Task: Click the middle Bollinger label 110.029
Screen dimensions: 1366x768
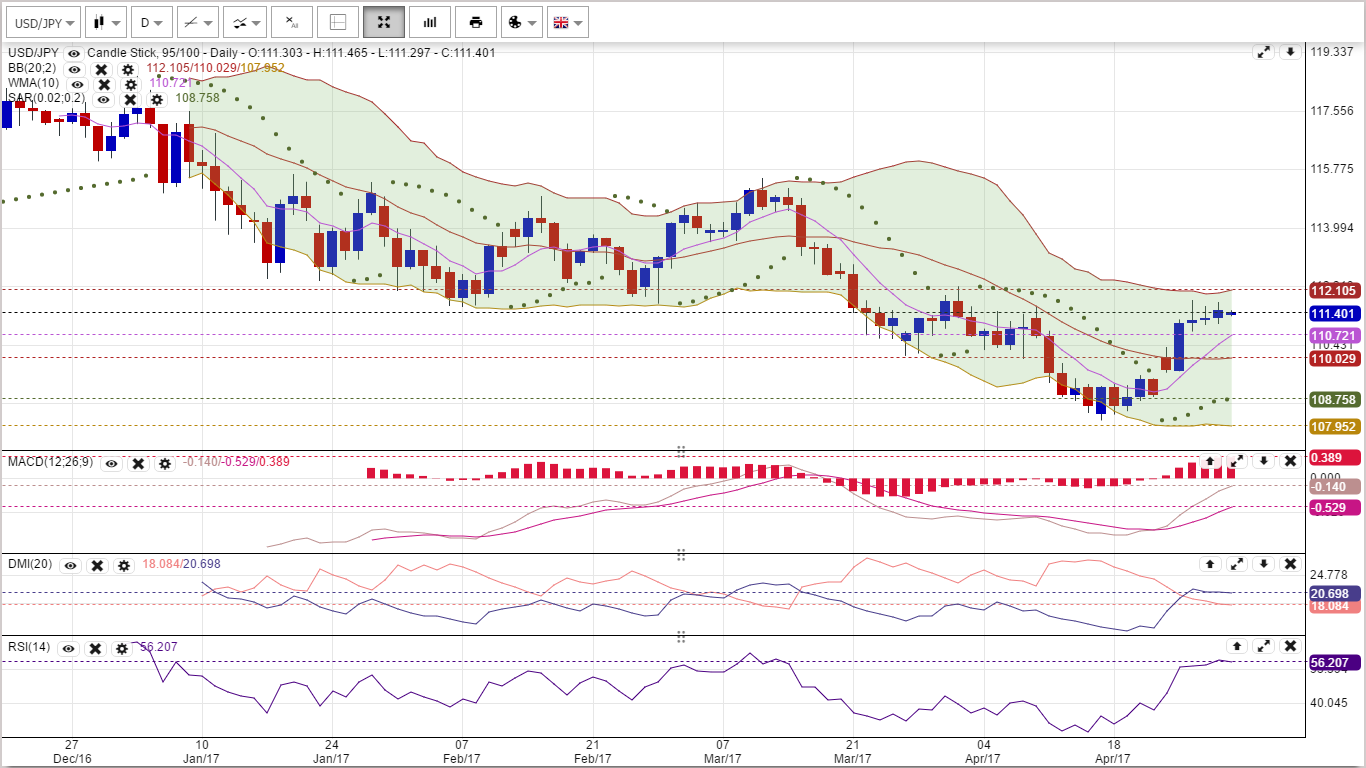Action: (x=1335, y=358)
